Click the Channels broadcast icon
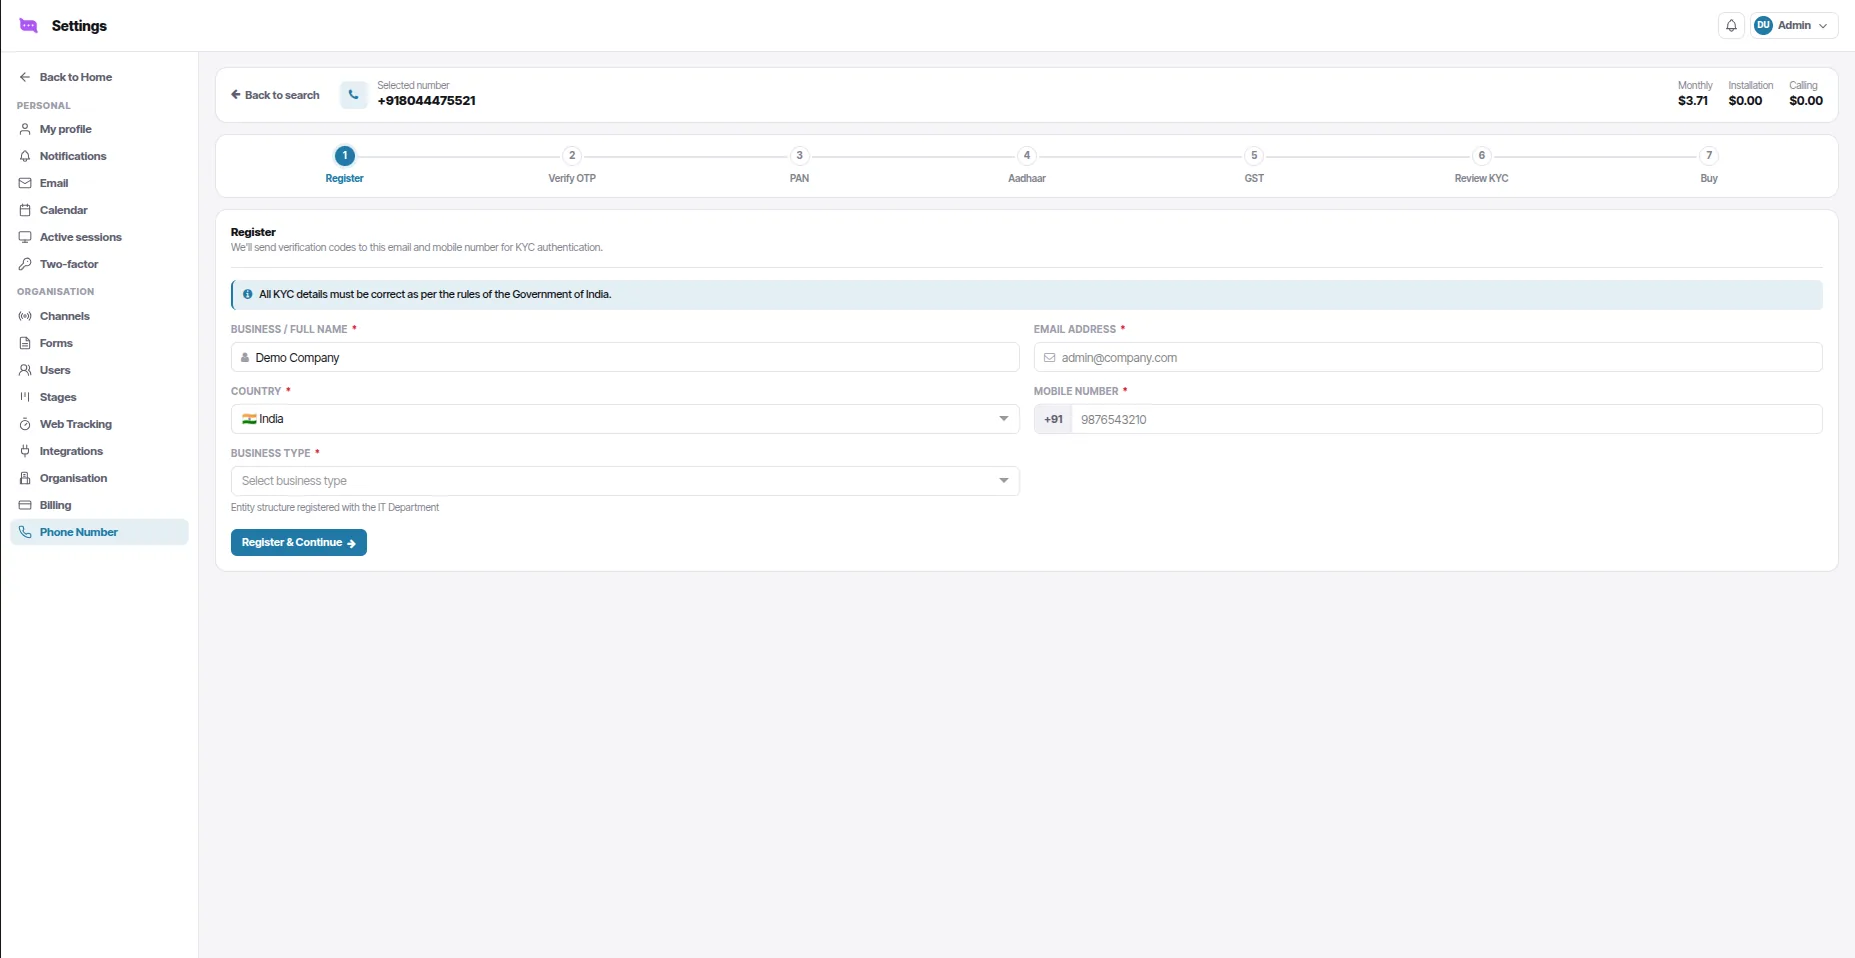Screen dimensions: 1855x958 [25, 316]
